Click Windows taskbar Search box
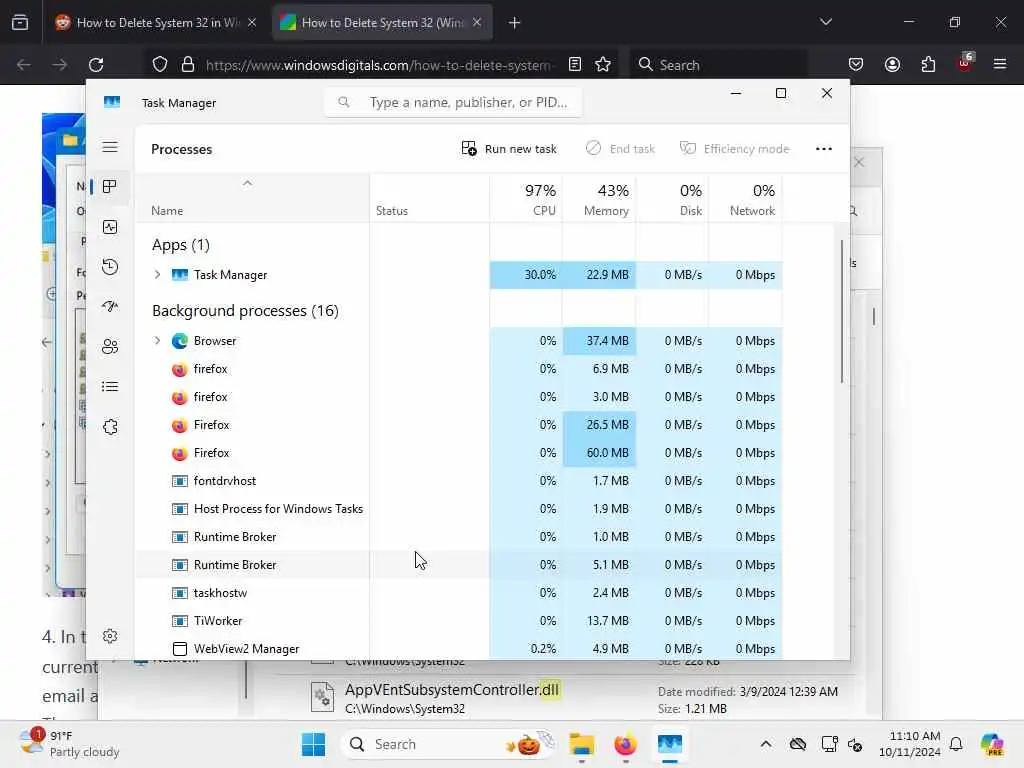1024x768 pixels. [x=449, y=744]
